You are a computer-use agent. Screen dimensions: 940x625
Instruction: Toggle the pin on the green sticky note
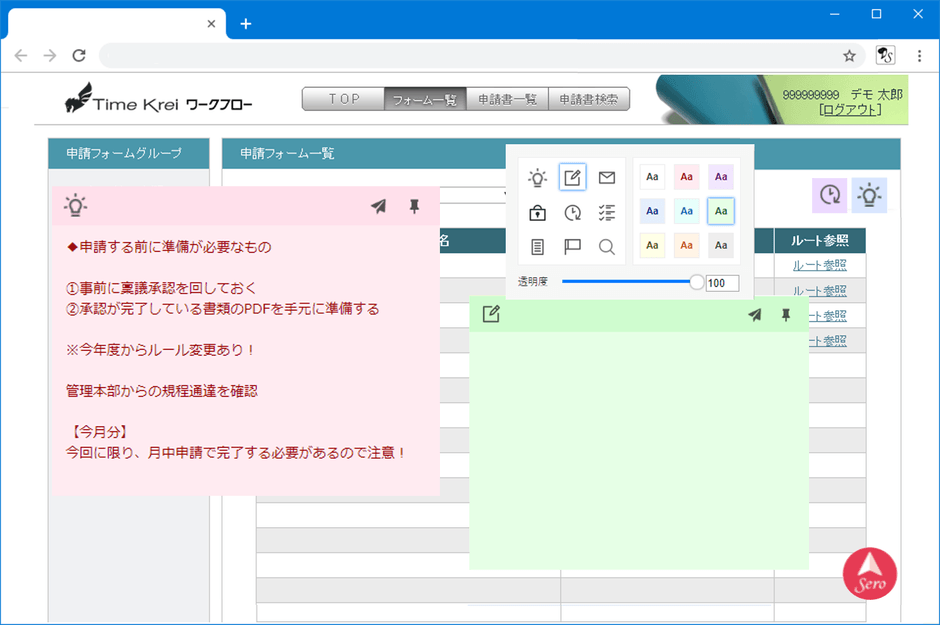pyautogui.click(x=788, y=313)
